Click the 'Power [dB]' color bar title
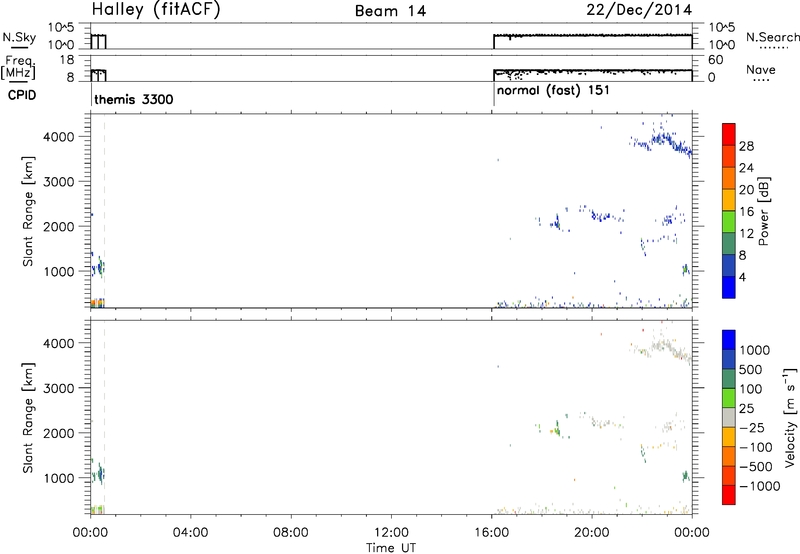 763,211
